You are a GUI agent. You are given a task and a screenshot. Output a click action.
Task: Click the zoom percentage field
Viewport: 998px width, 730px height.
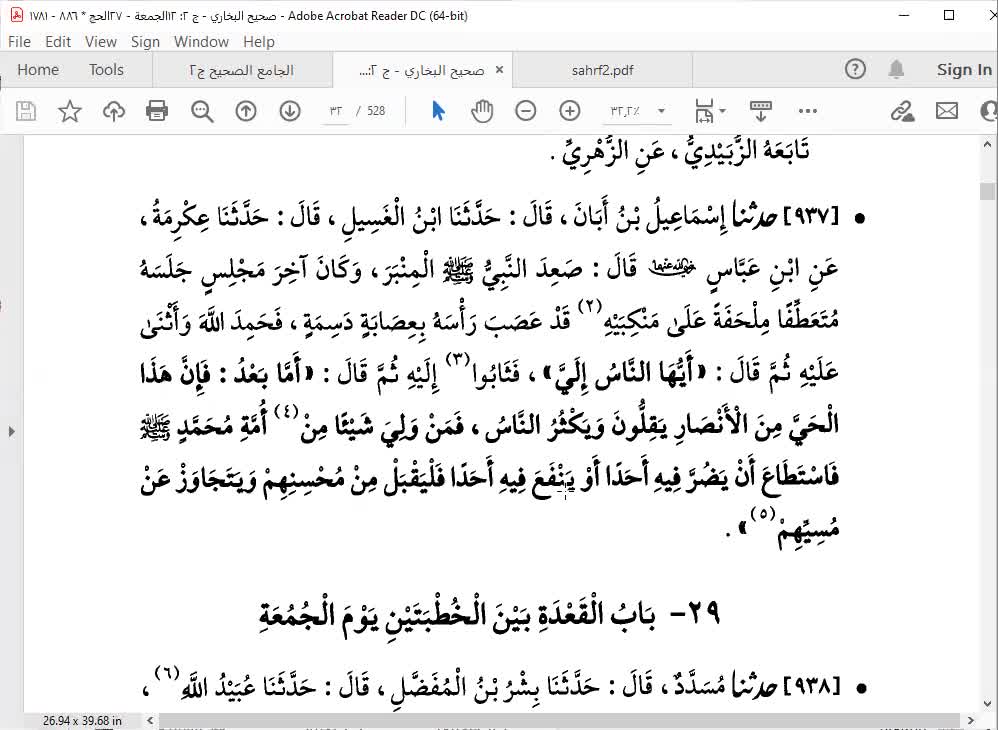626,111
